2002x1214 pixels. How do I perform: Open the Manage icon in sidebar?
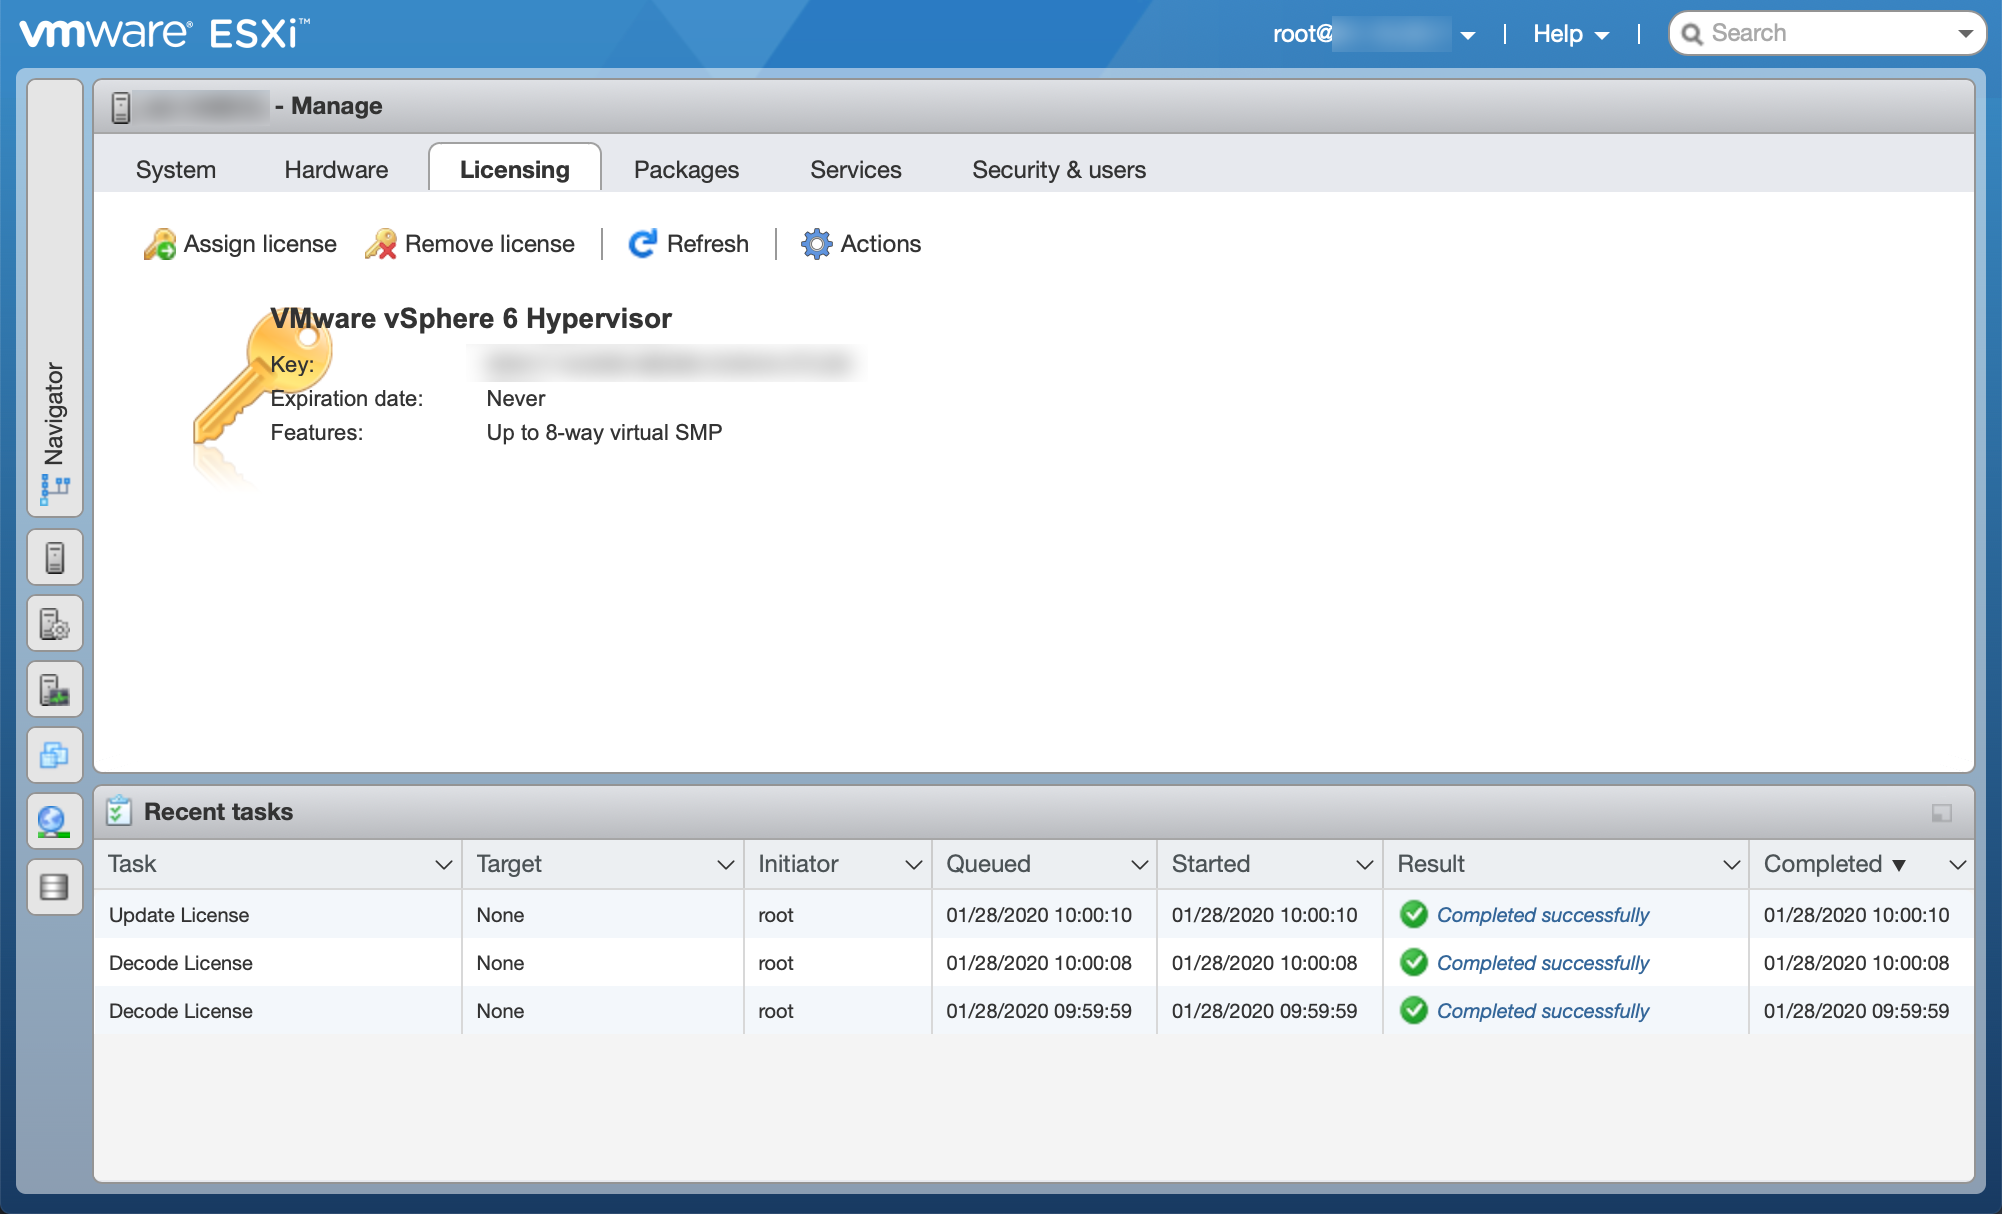click(55, 624)
